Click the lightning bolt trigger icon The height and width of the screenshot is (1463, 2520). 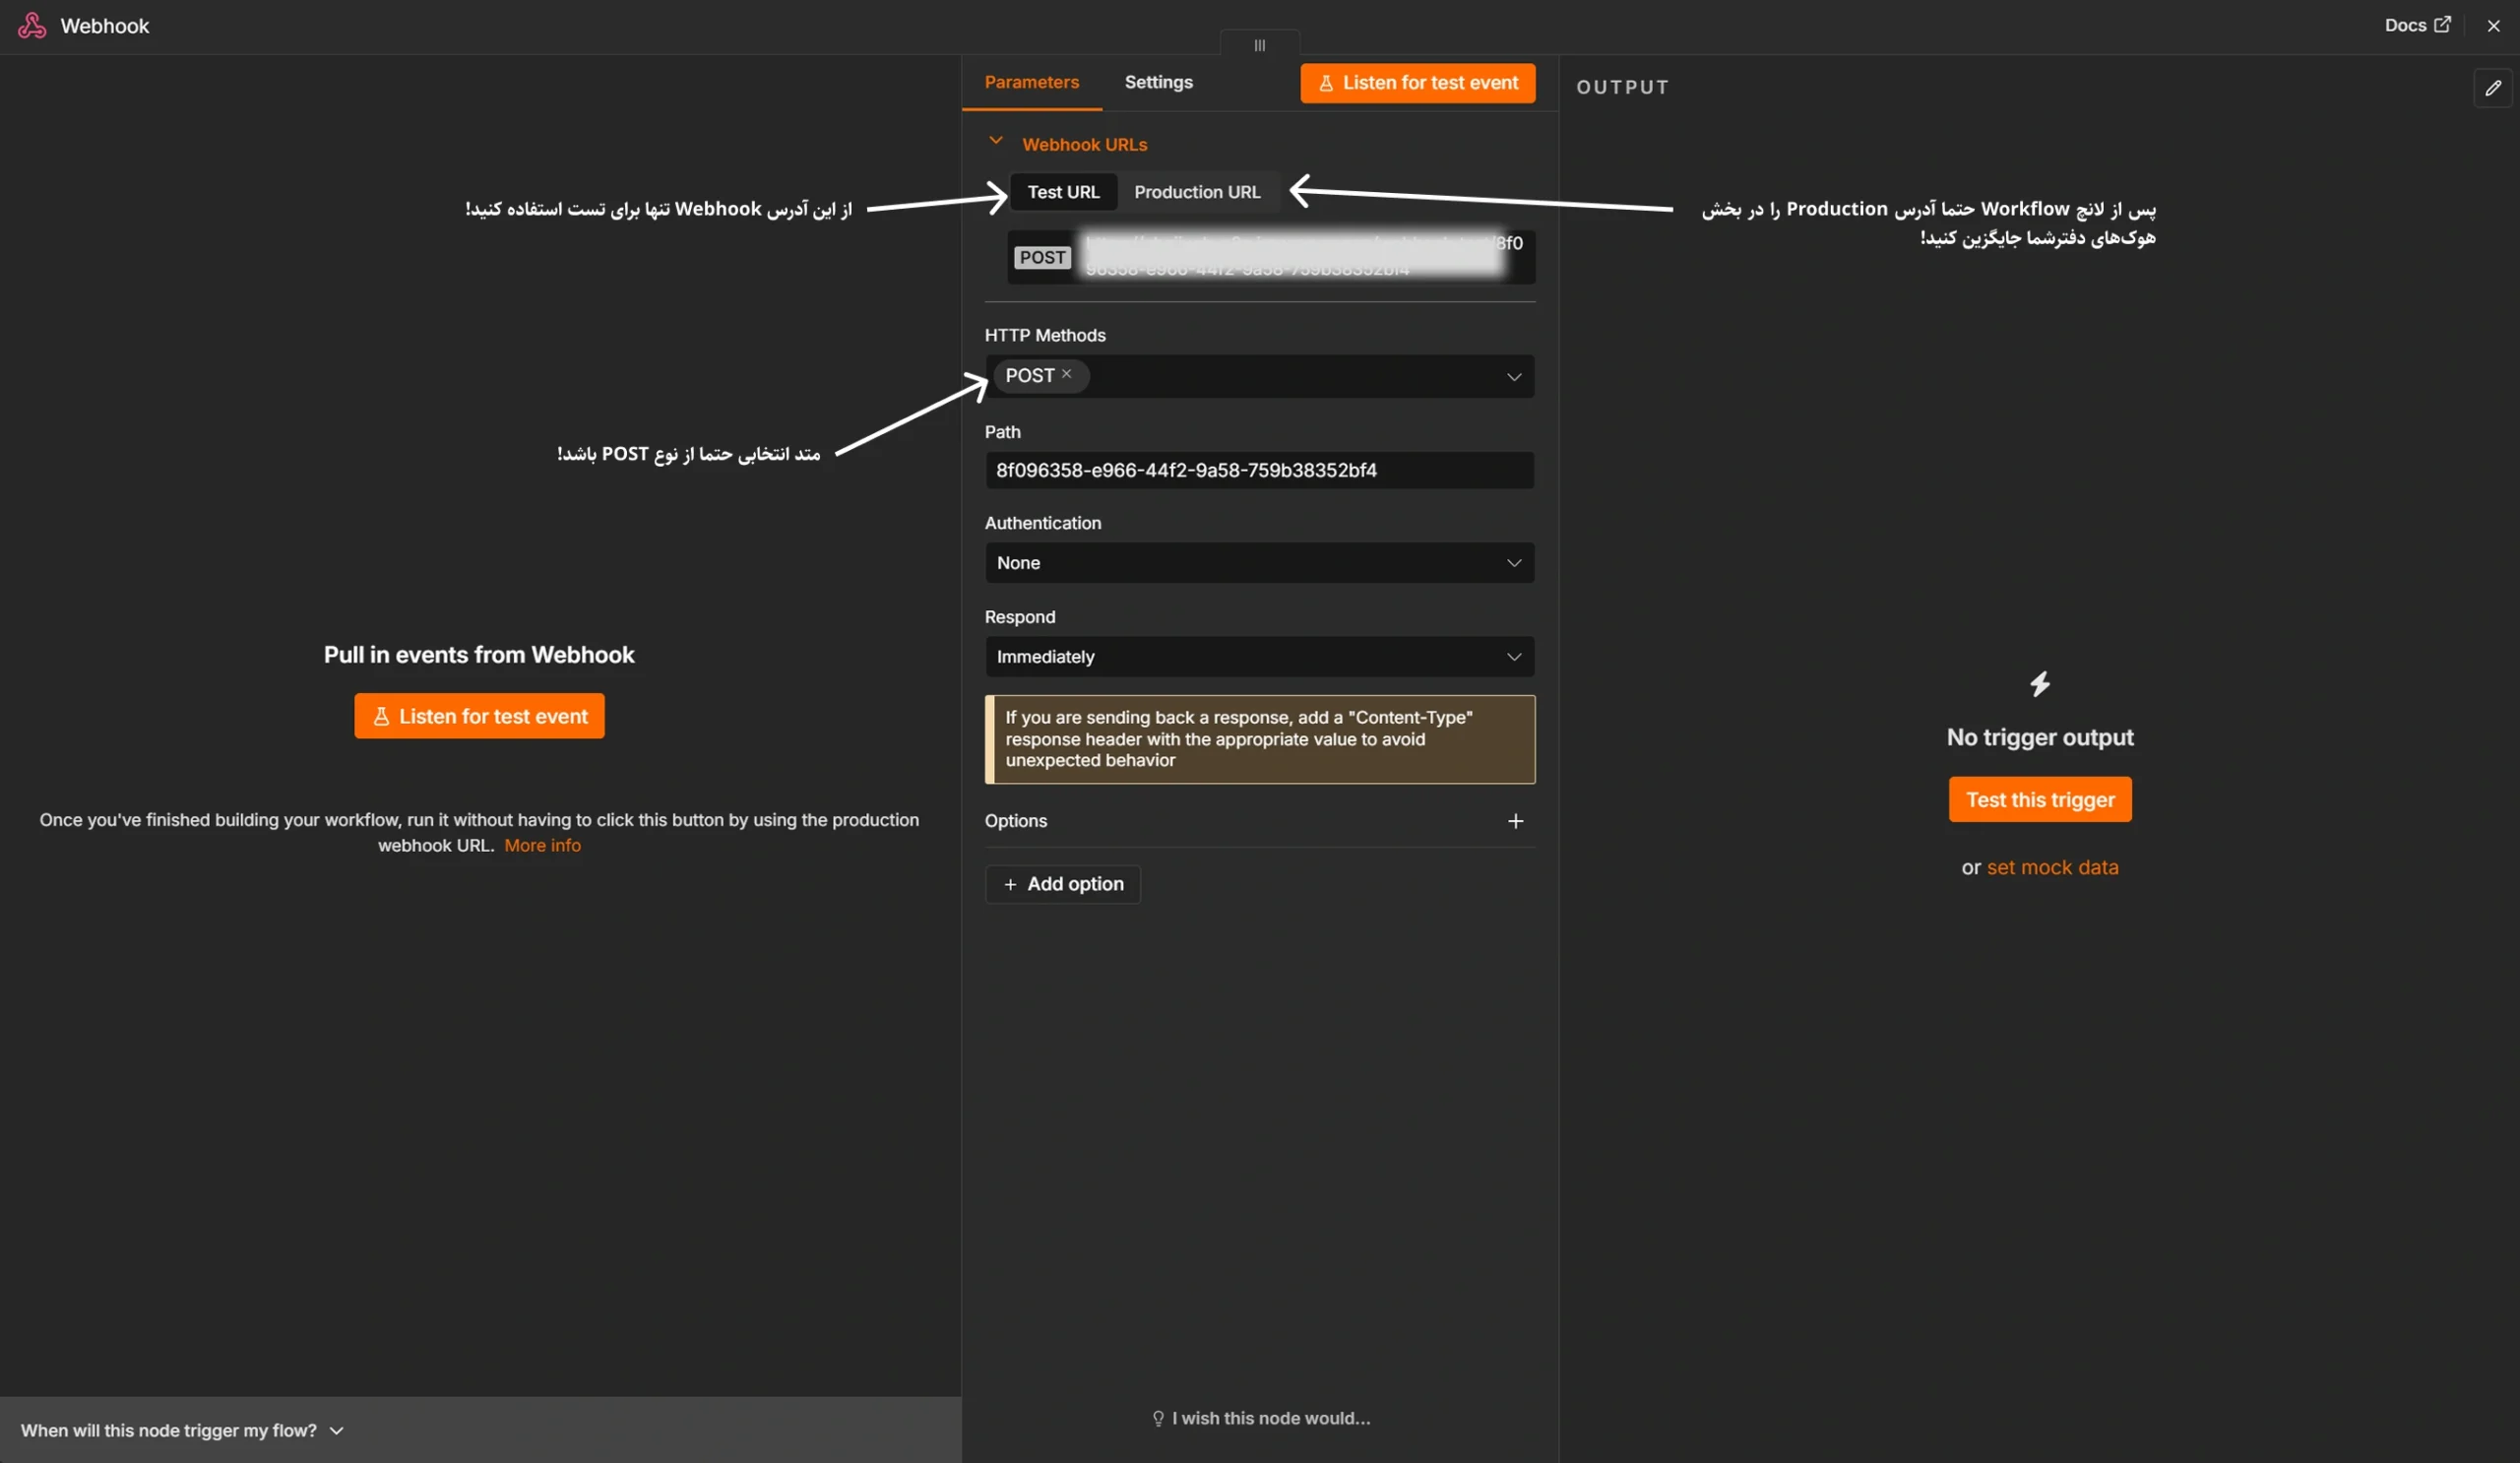(x=2040, y=684)
